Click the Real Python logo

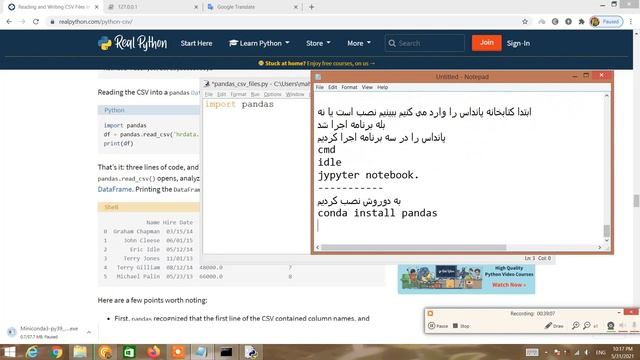133,43
